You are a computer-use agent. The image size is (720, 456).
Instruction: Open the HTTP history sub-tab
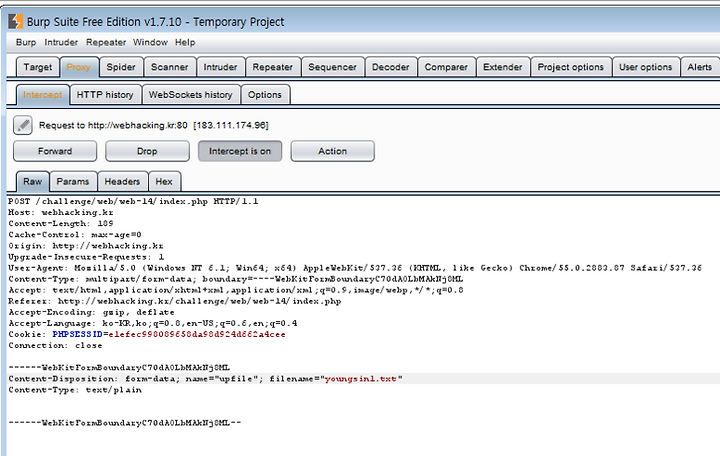click(105, 95)
